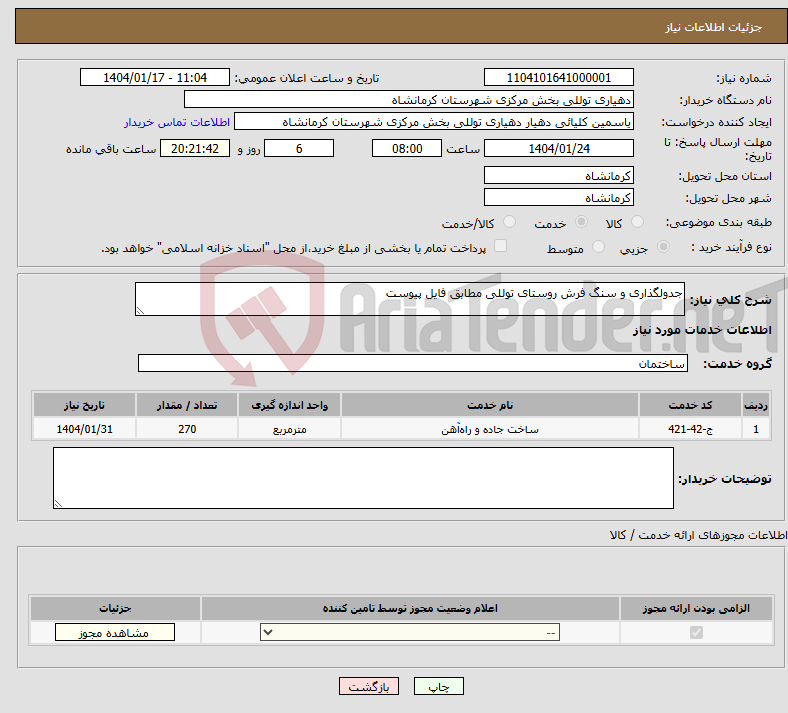
Task: Expand the اعلام وضعیت مجوز dropdown
Action: (x=410, y=633)
